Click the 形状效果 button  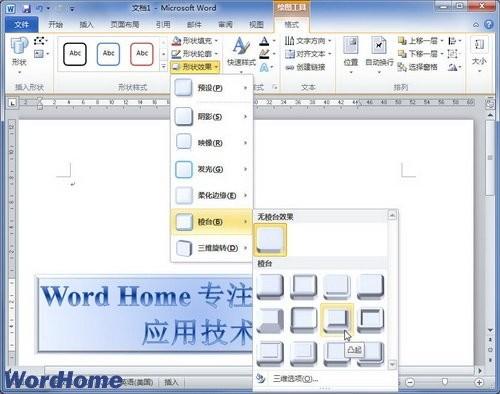tap(195, 67)
